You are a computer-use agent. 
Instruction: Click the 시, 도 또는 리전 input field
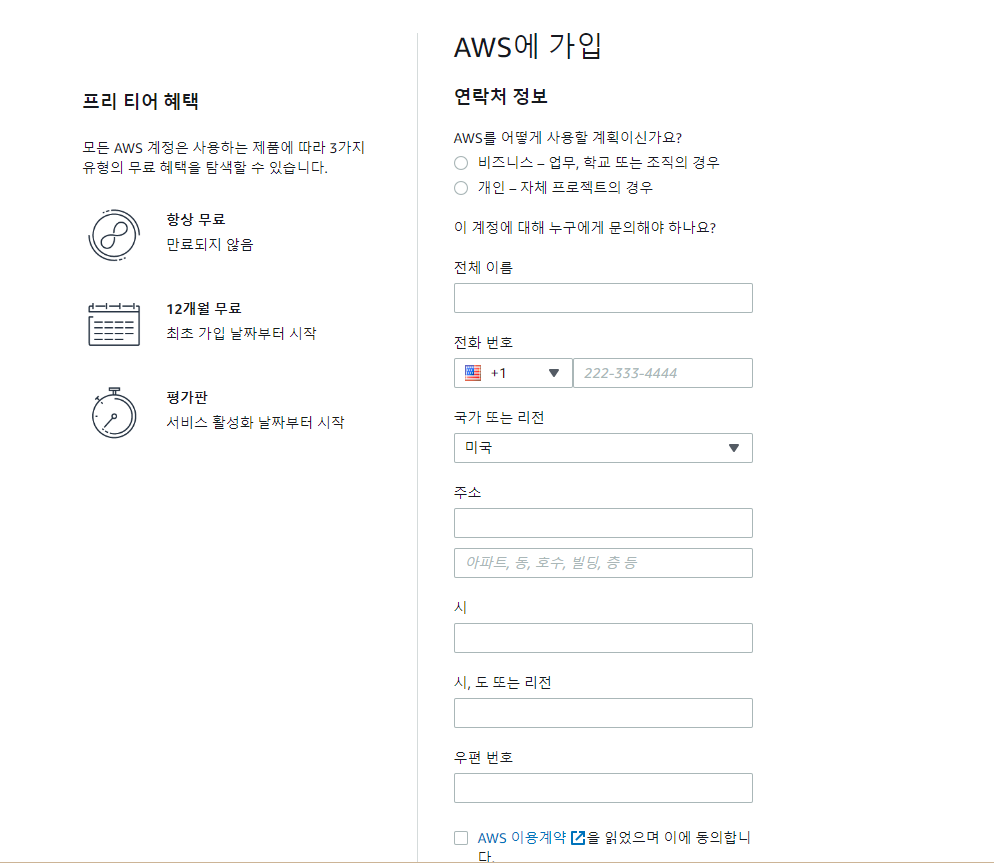[603, 713]
